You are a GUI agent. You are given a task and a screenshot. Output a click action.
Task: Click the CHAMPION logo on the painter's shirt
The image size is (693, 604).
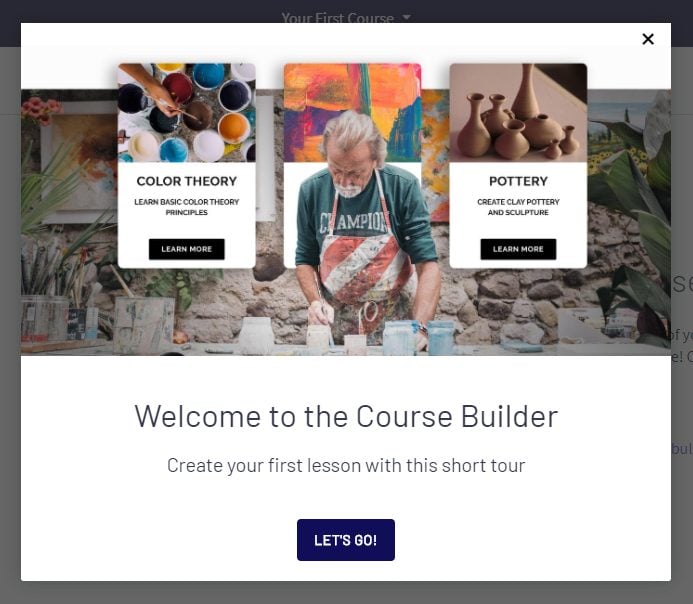coord(354,222)
